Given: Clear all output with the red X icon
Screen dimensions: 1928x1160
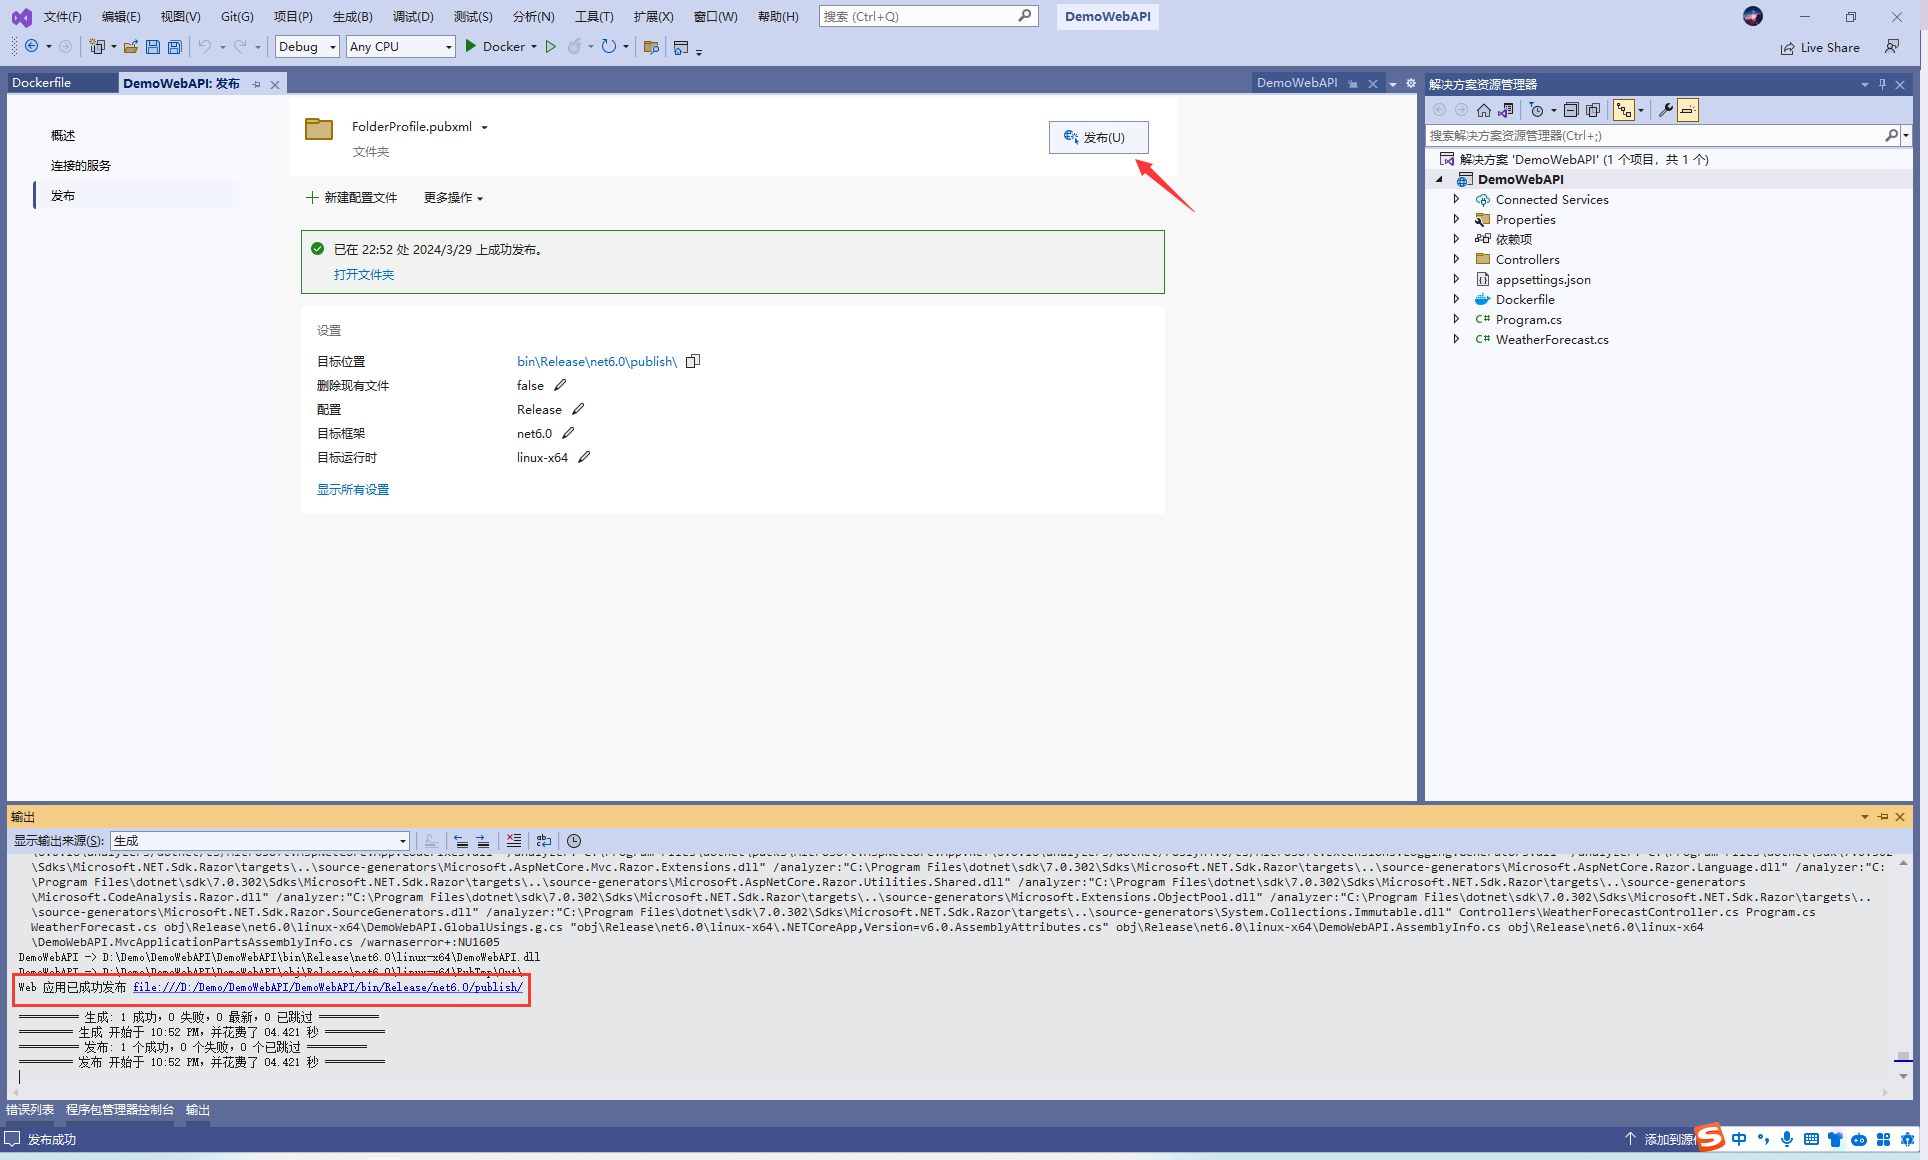Looking at the screenshot, I should (x=513, y=841).
